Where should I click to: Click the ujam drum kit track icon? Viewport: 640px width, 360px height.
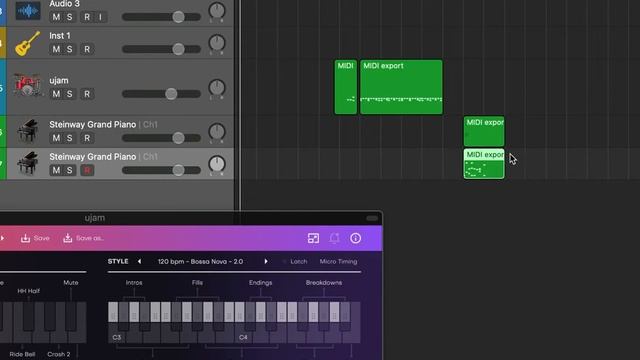[x=27, y=84]
